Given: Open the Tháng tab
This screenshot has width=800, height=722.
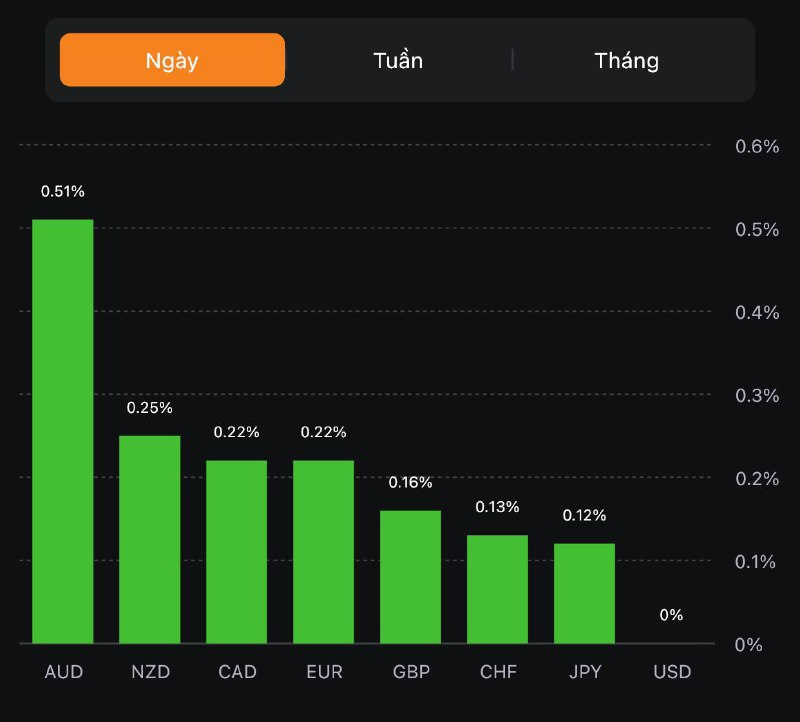Looking at the screenshot, I should click(x=627, y=60).
